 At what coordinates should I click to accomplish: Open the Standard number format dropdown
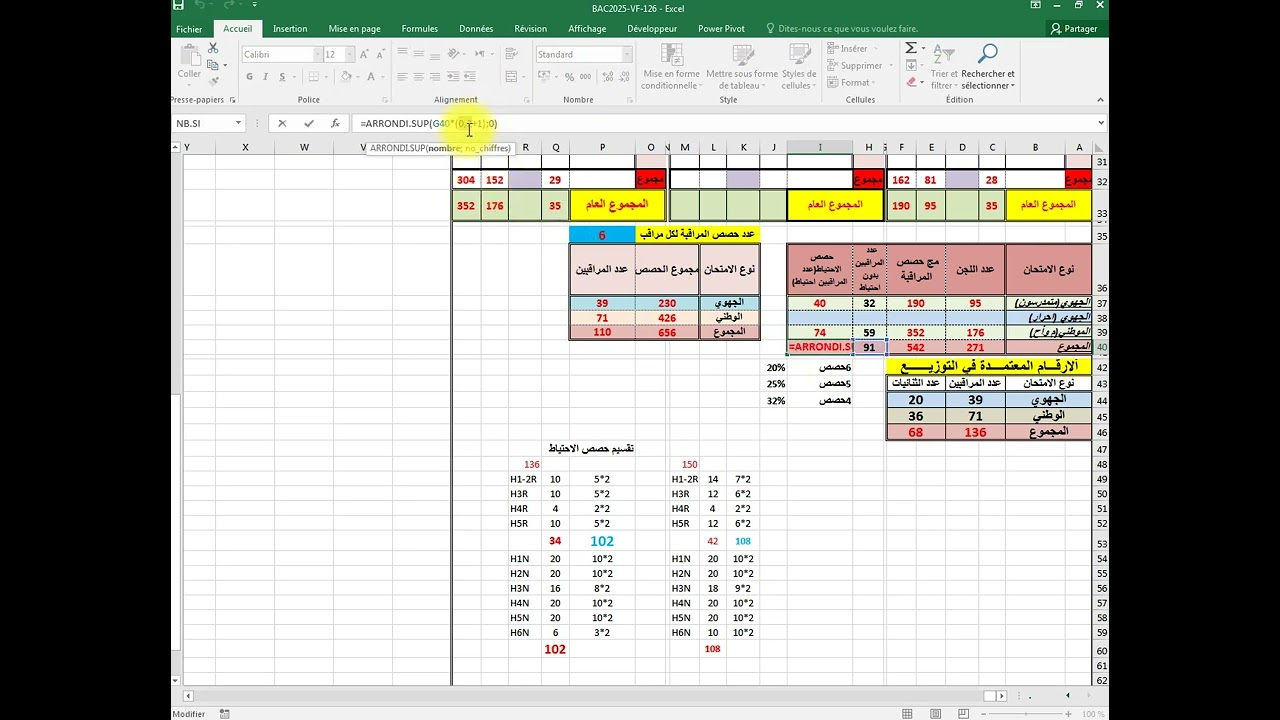tap(627, 55)
